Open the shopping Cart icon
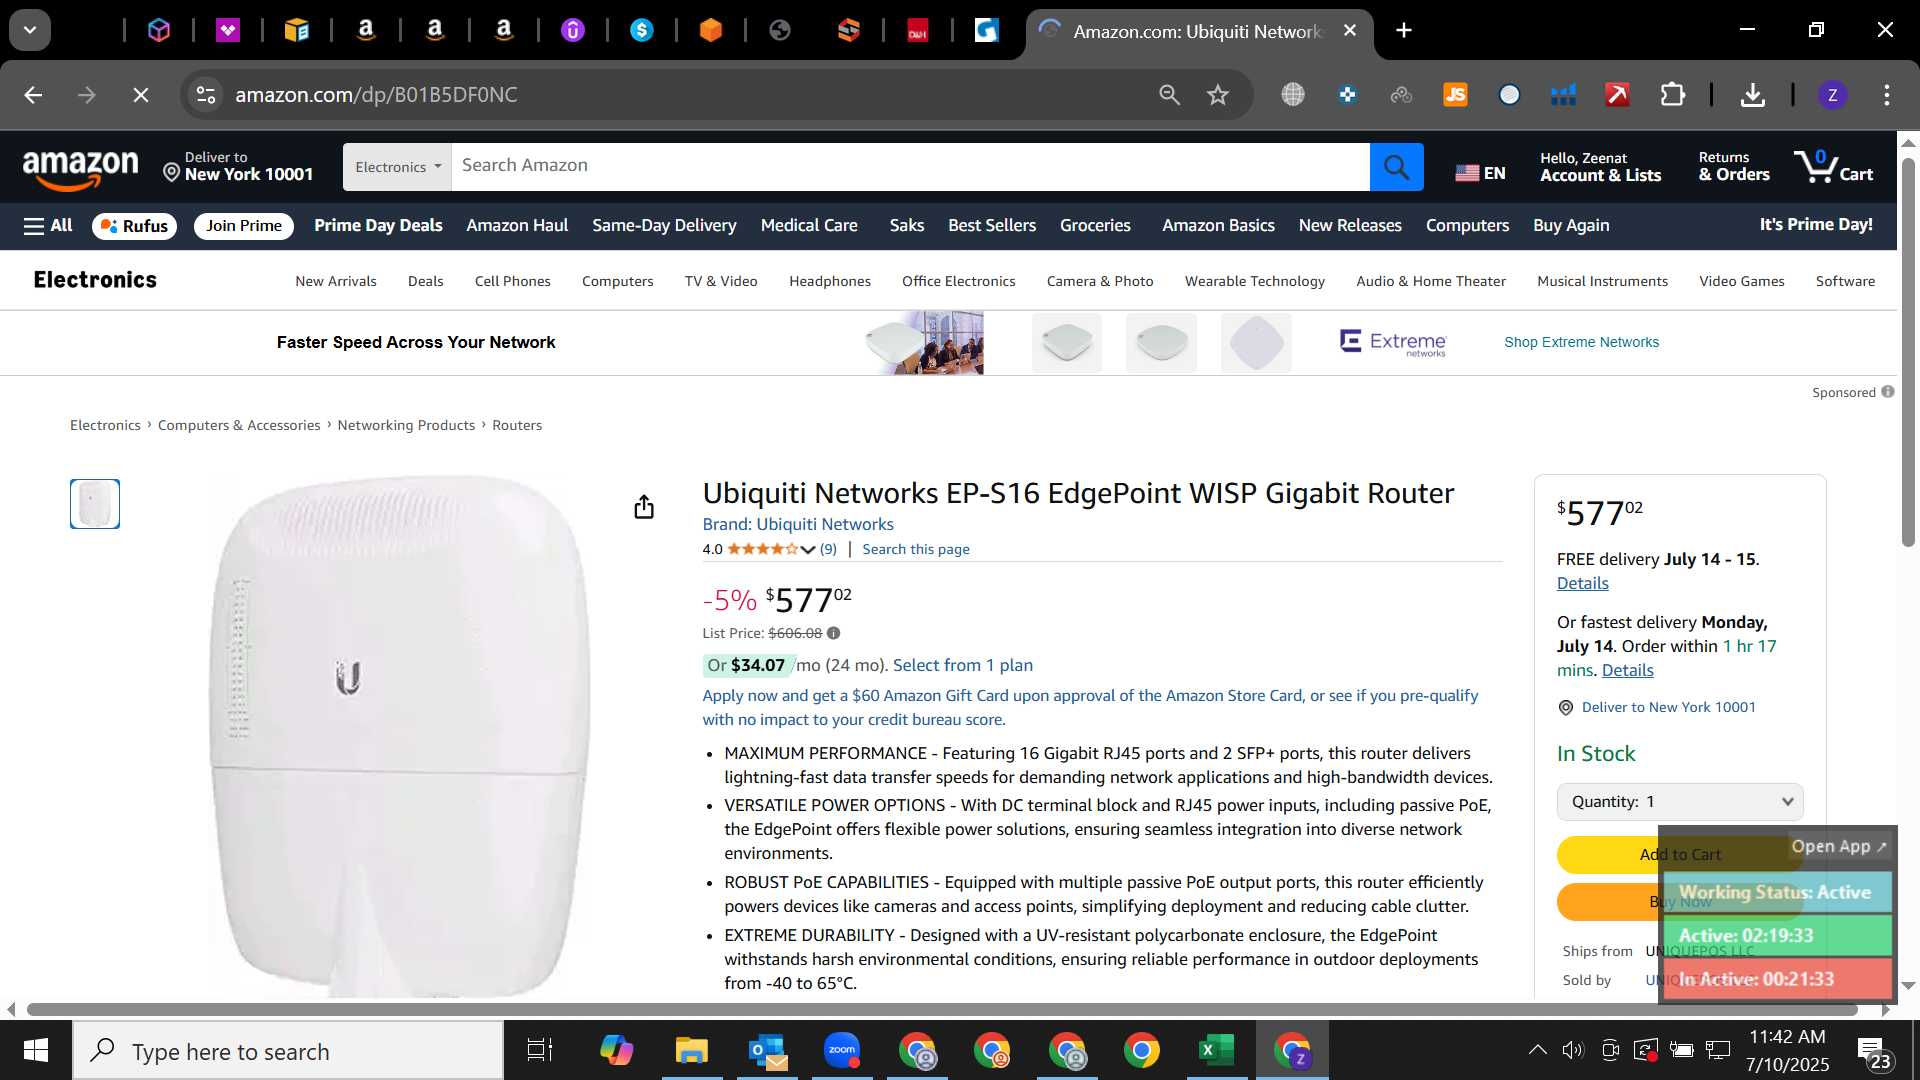Viewport: 1920px width, 1080px height. pos(1833,167)
